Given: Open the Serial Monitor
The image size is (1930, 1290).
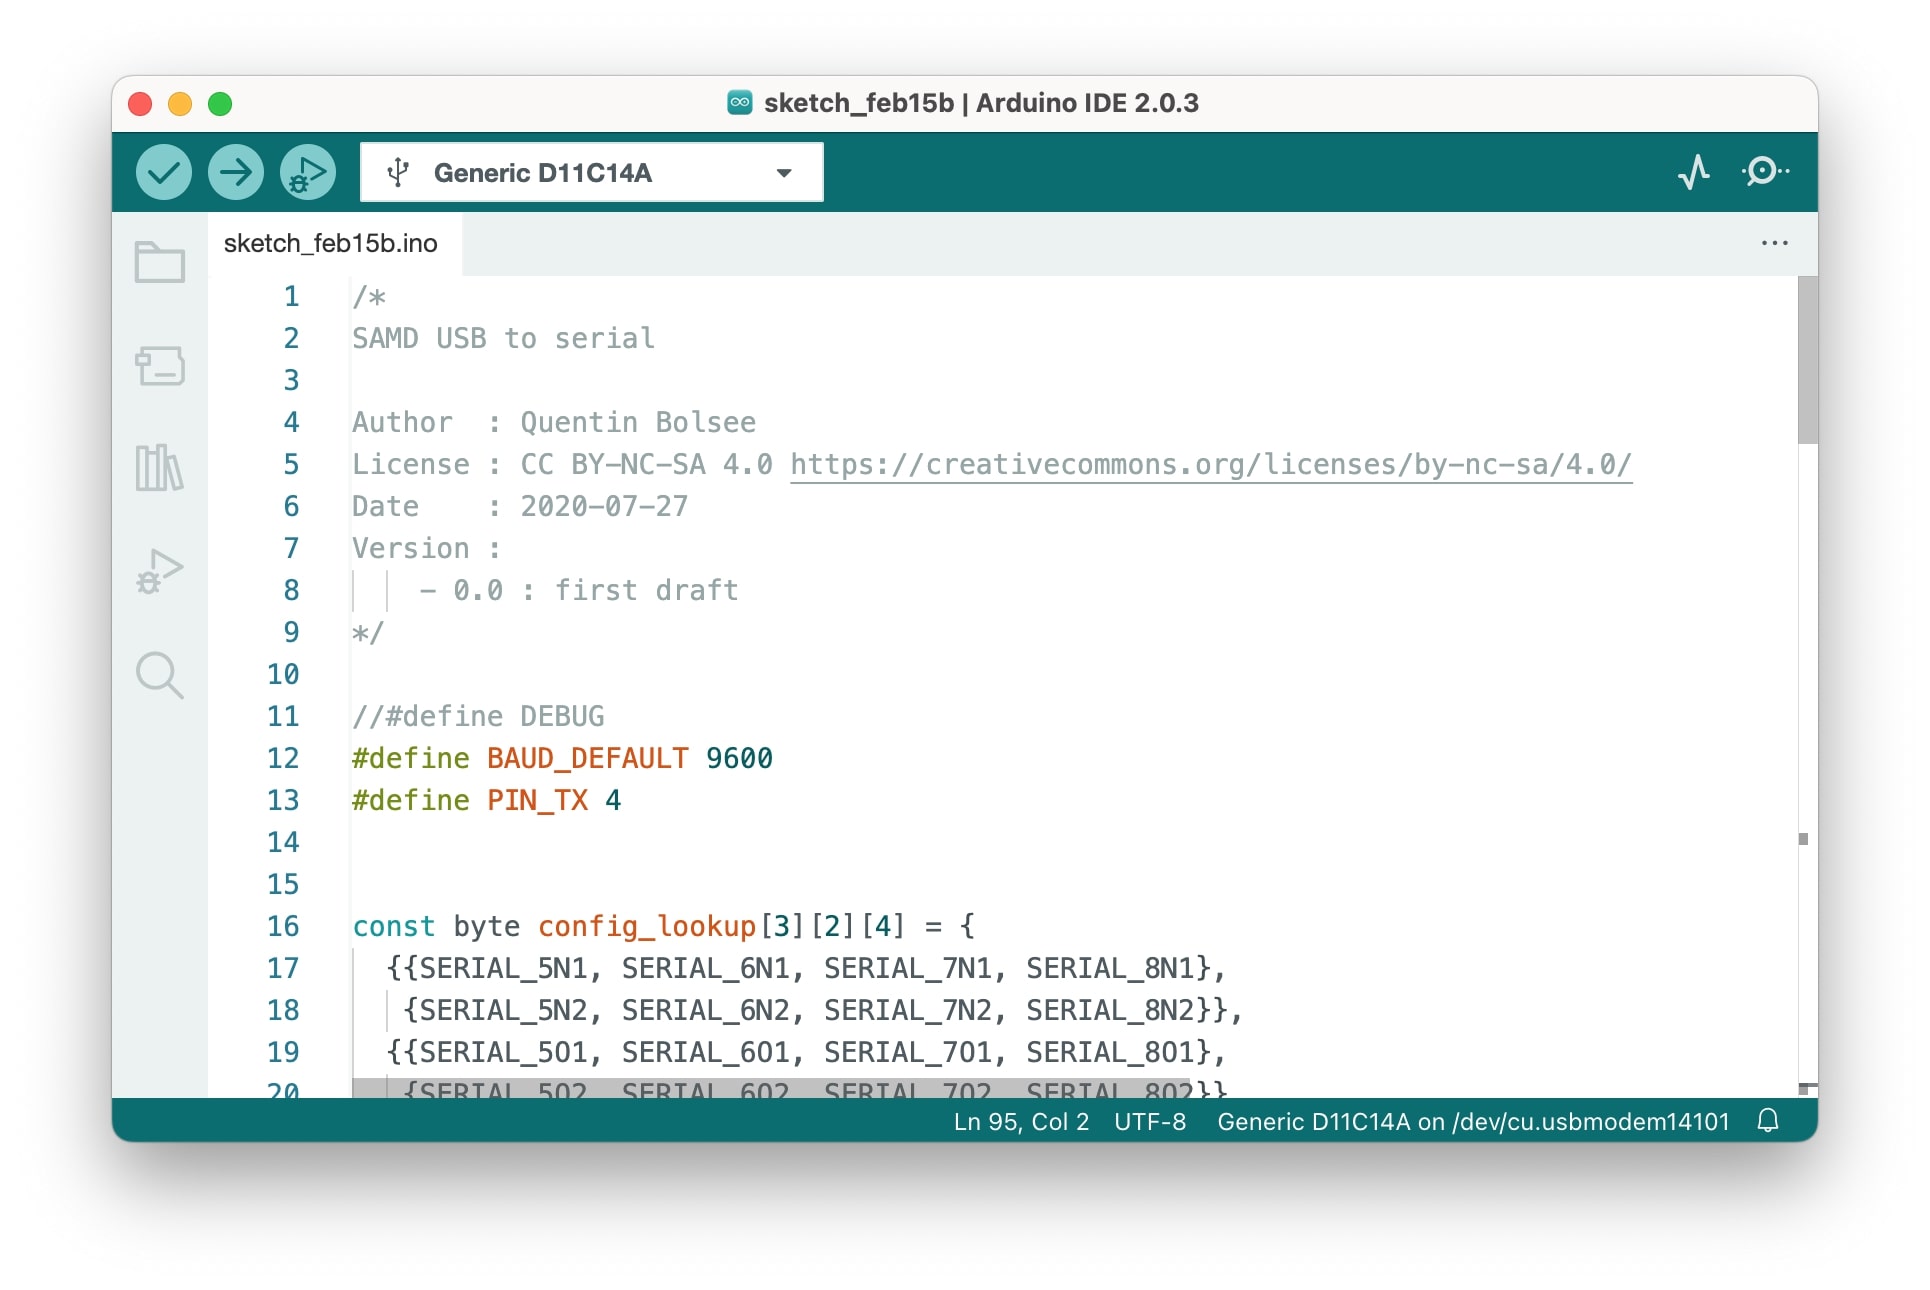Looking at the screenshot, I should click(x=1765, y=172).
